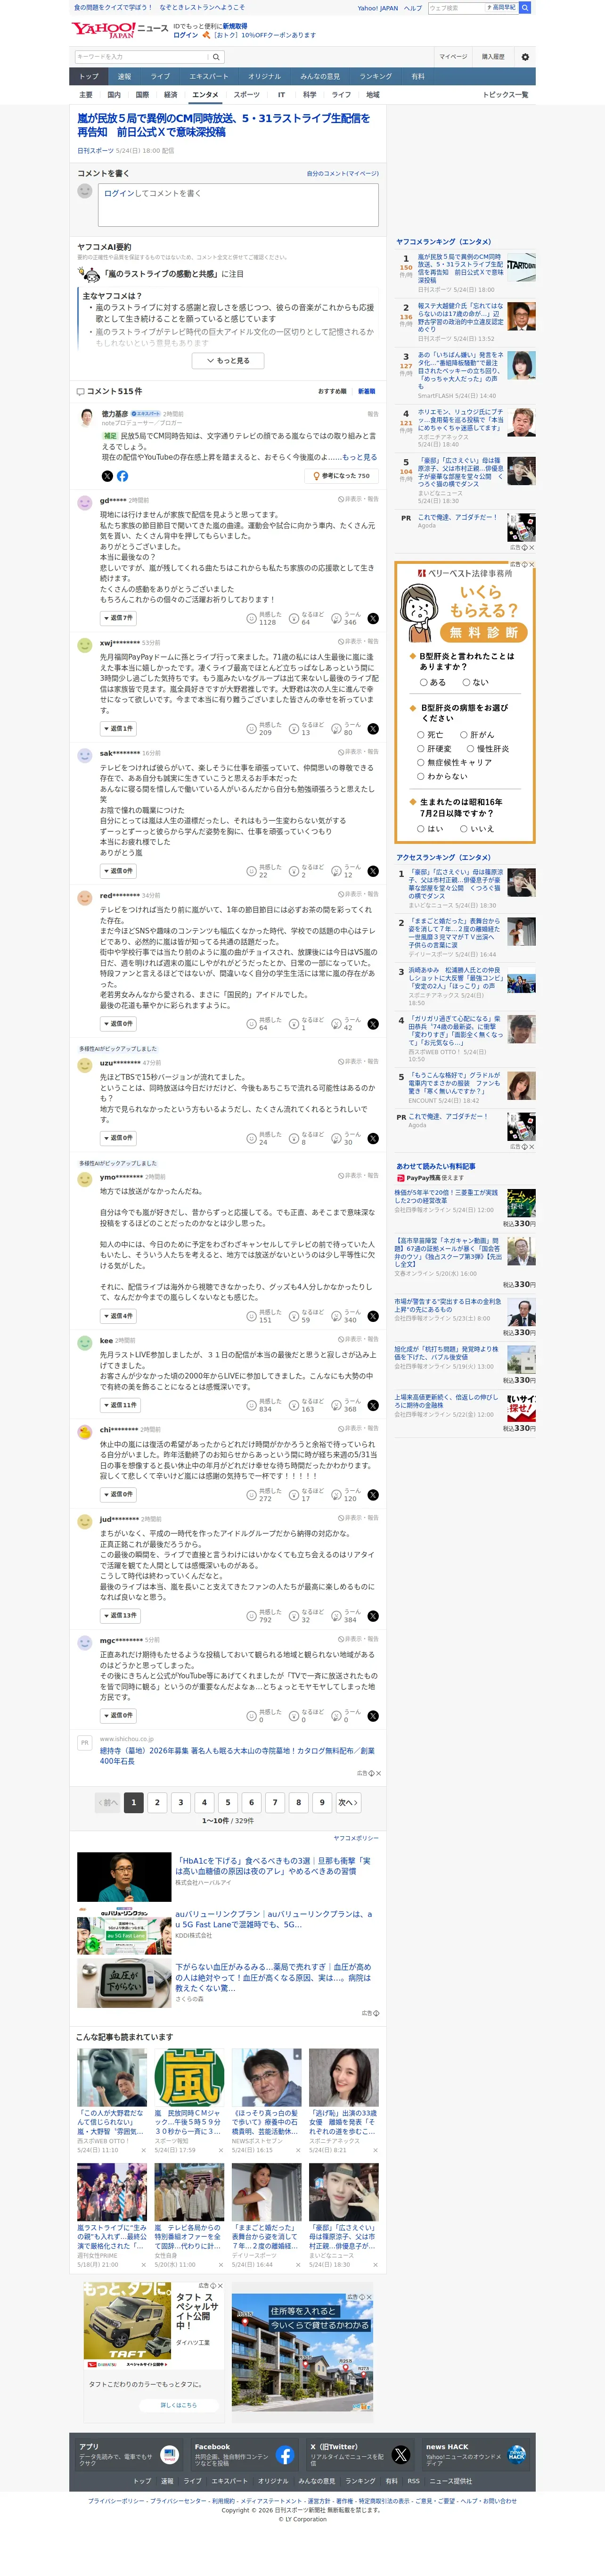This screenshot has width=605, height=2576.
Task: Open the アプリ icon in the footer
Action: (x=169, y=2454)
